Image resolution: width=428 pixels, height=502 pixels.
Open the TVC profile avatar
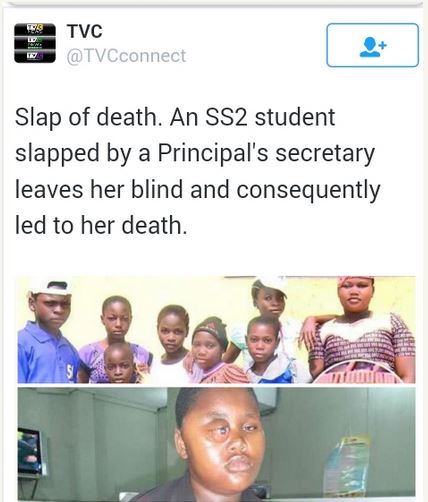(35, 43)
